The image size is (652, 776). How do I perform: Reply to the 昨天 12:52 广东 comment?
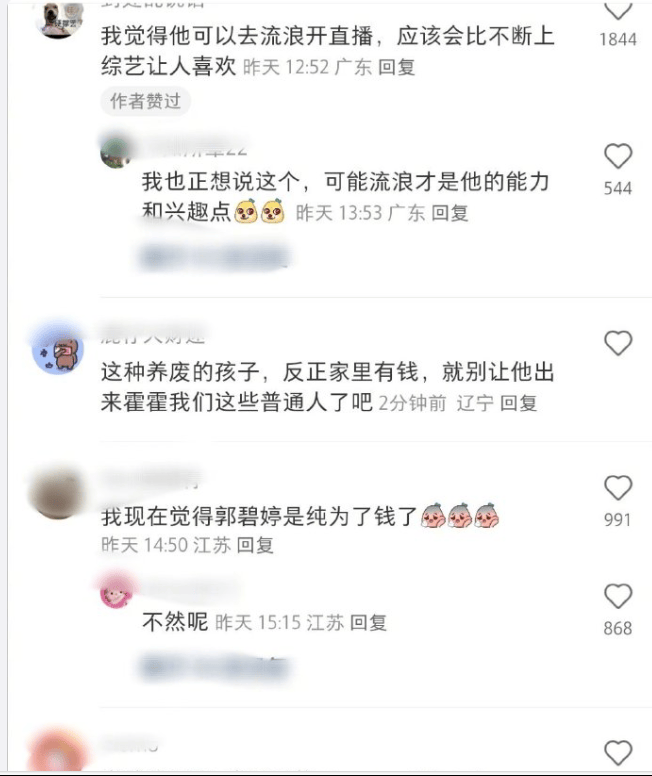coord(396,67)
